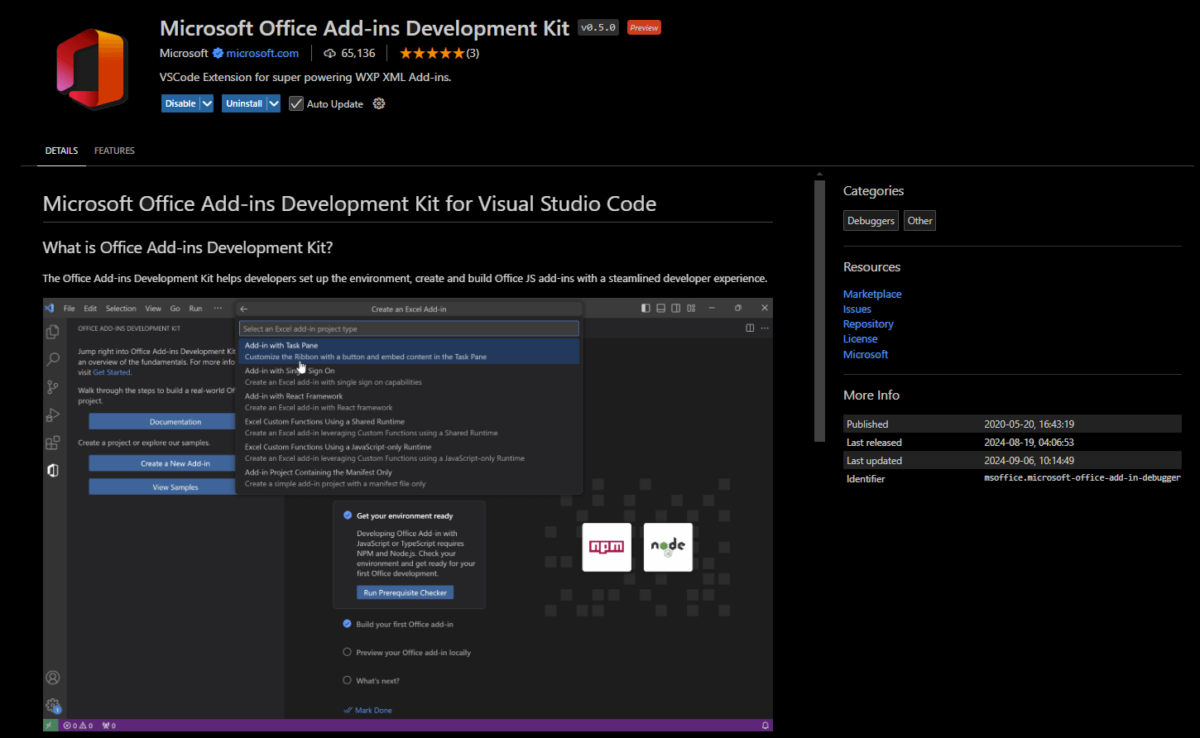Uncheck the Auto Update checkbox
The image size is (1200, 738).
point(296,103)
